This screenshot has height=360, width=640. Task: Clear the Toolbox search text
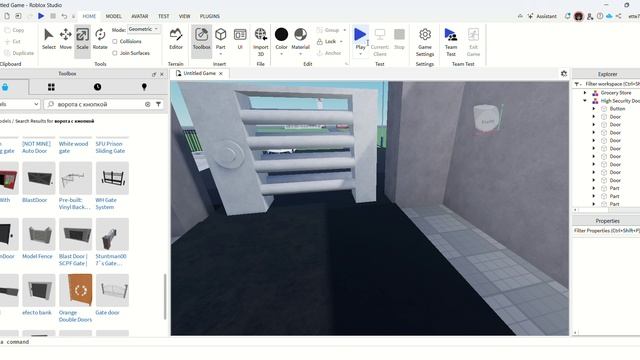click(x=147, y=104)
